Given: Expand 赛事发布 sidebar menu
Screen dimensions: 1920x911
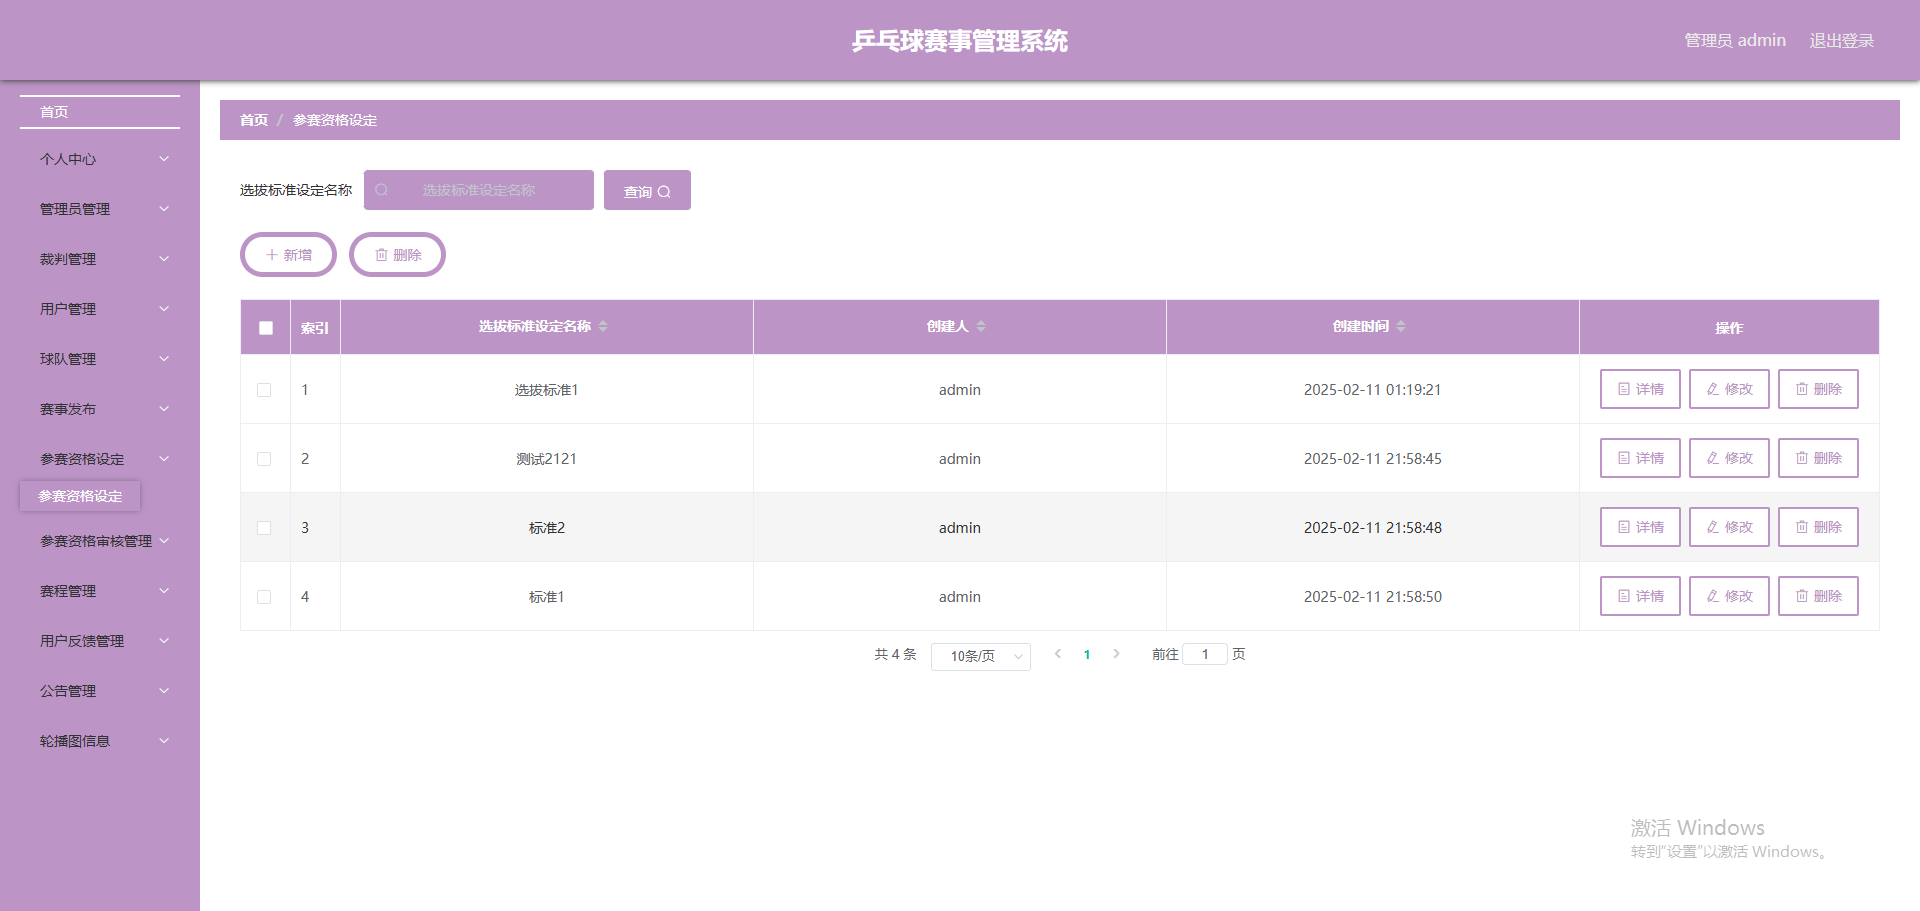Looking at the screenshot, I should (x=100, y=409).
